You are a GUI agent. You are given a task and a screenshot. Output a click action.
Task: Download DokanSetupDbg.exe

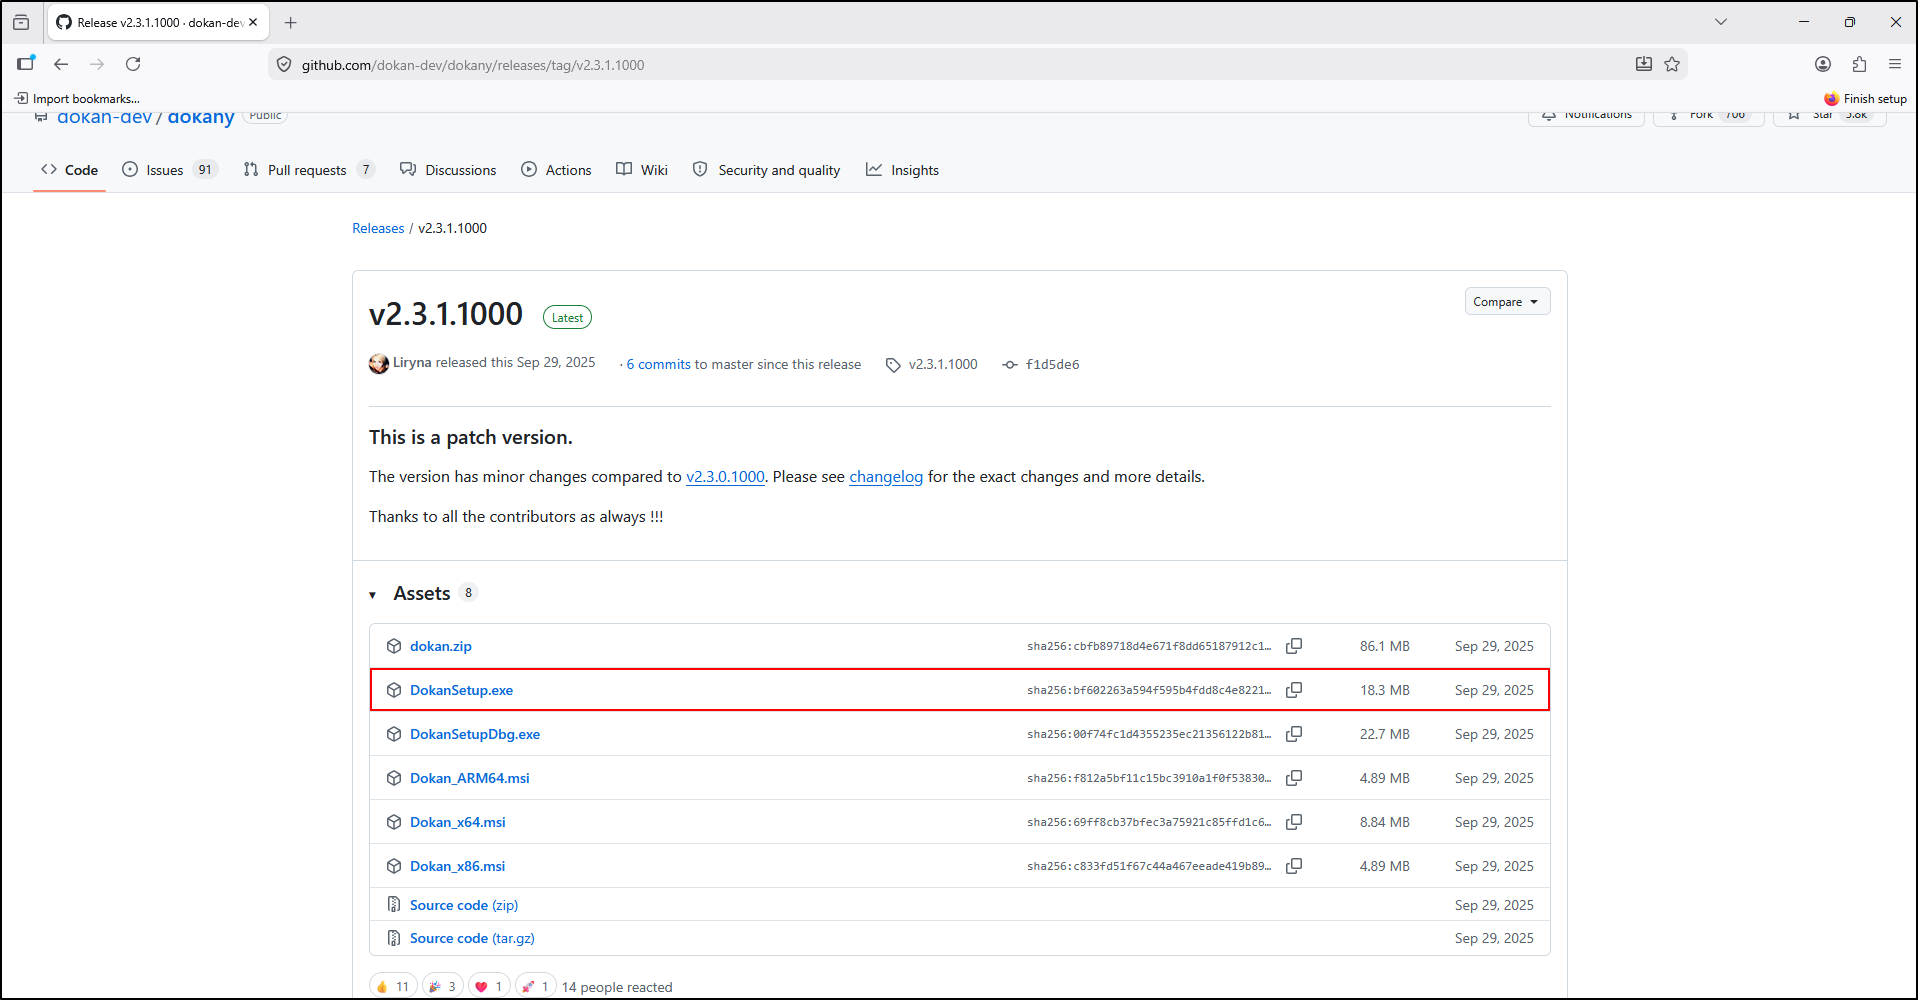click(x=475, y=734)
